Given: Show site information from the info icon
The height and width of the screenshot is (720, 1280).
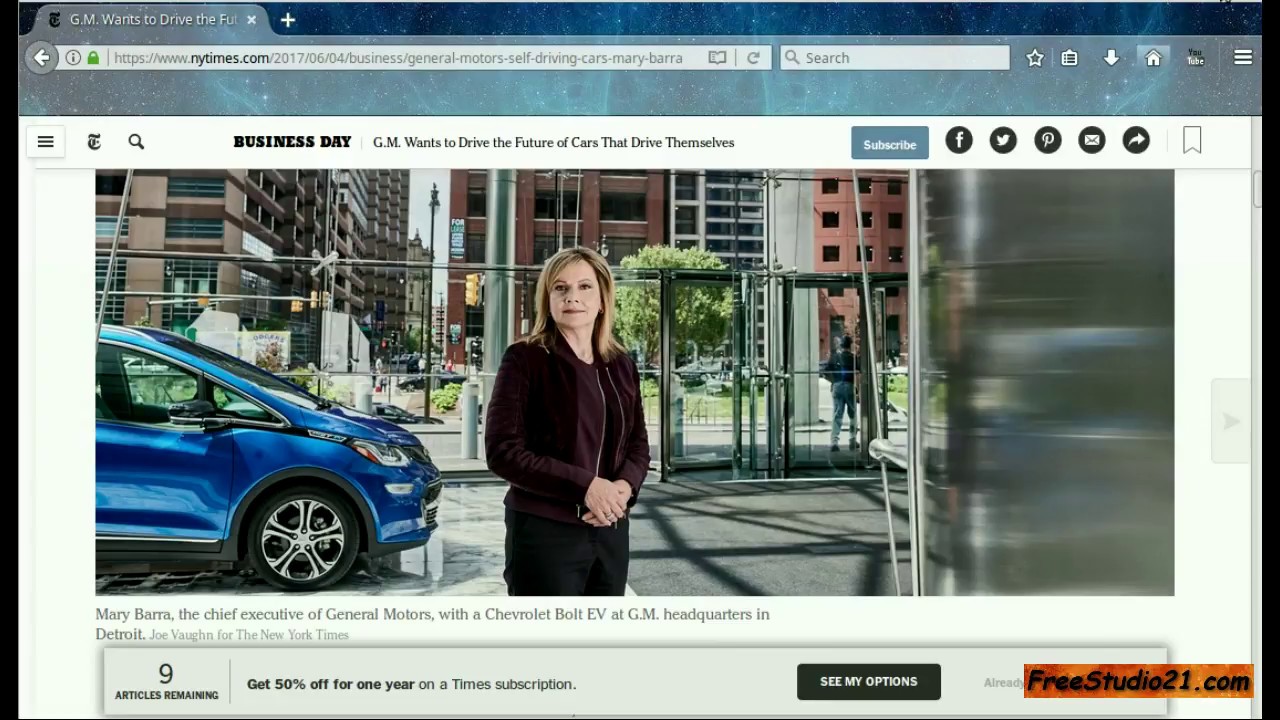Looking at the screenshot, I should click(x=73, y=58).
